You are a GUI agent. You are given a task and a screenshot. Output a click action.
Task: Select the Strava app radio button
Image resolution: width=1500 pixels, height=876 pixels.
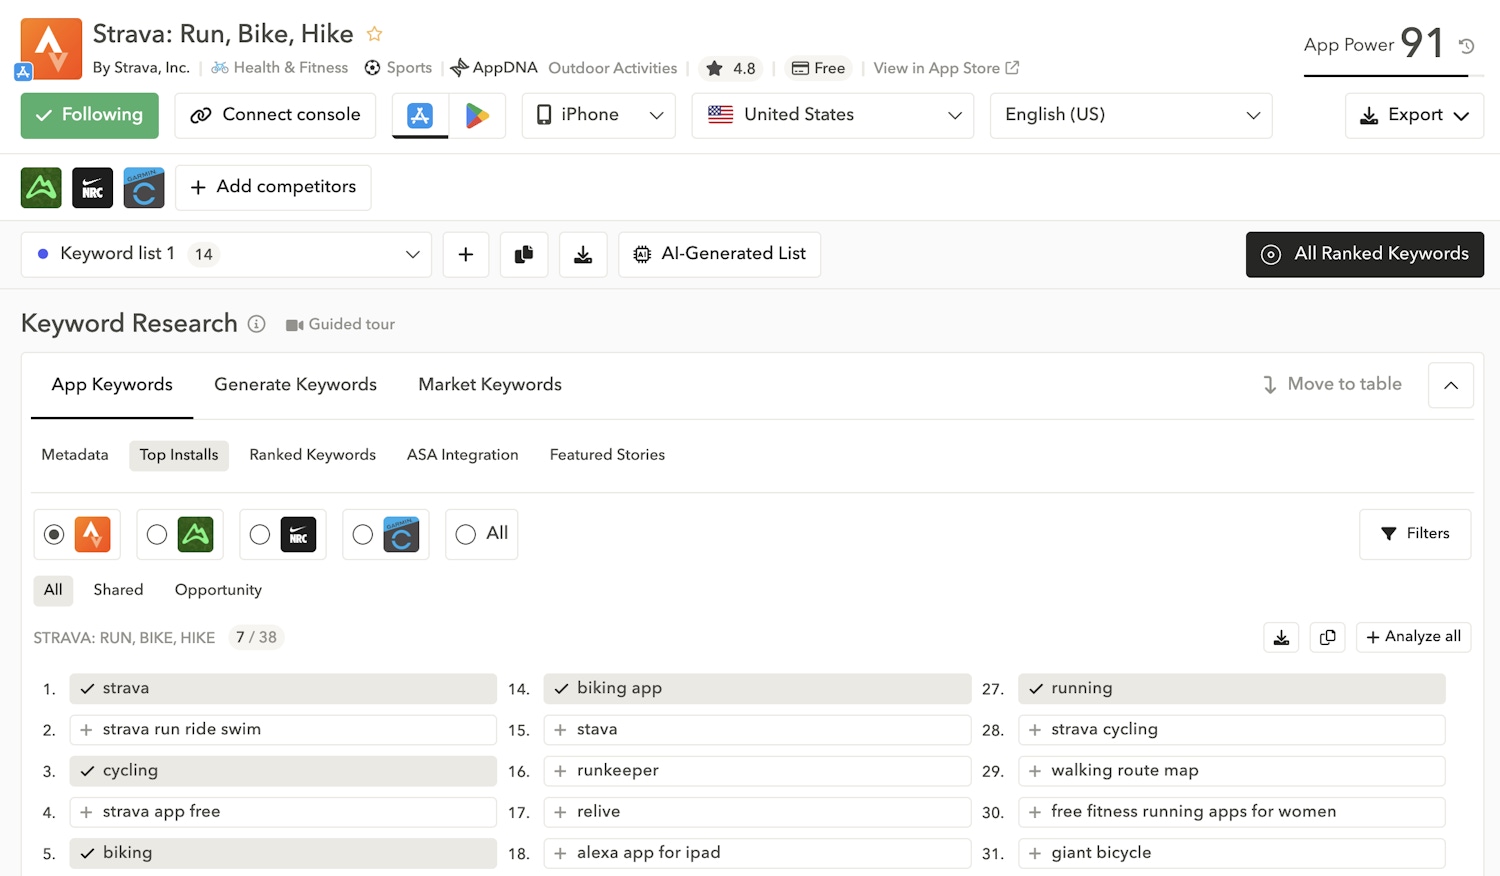pos(54,535)
